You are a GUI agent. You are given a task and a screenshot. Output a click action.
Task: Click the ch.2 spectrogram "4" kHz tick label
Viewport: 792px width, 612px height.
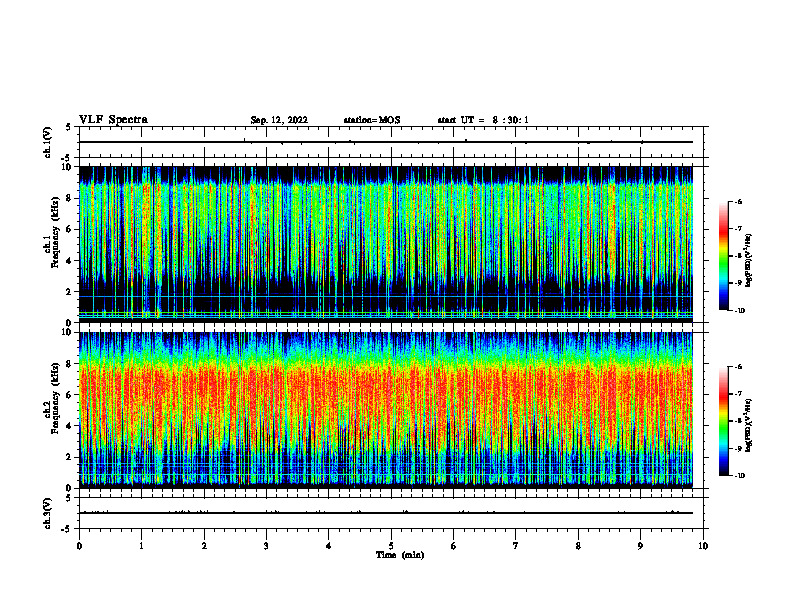click(70, 426)
